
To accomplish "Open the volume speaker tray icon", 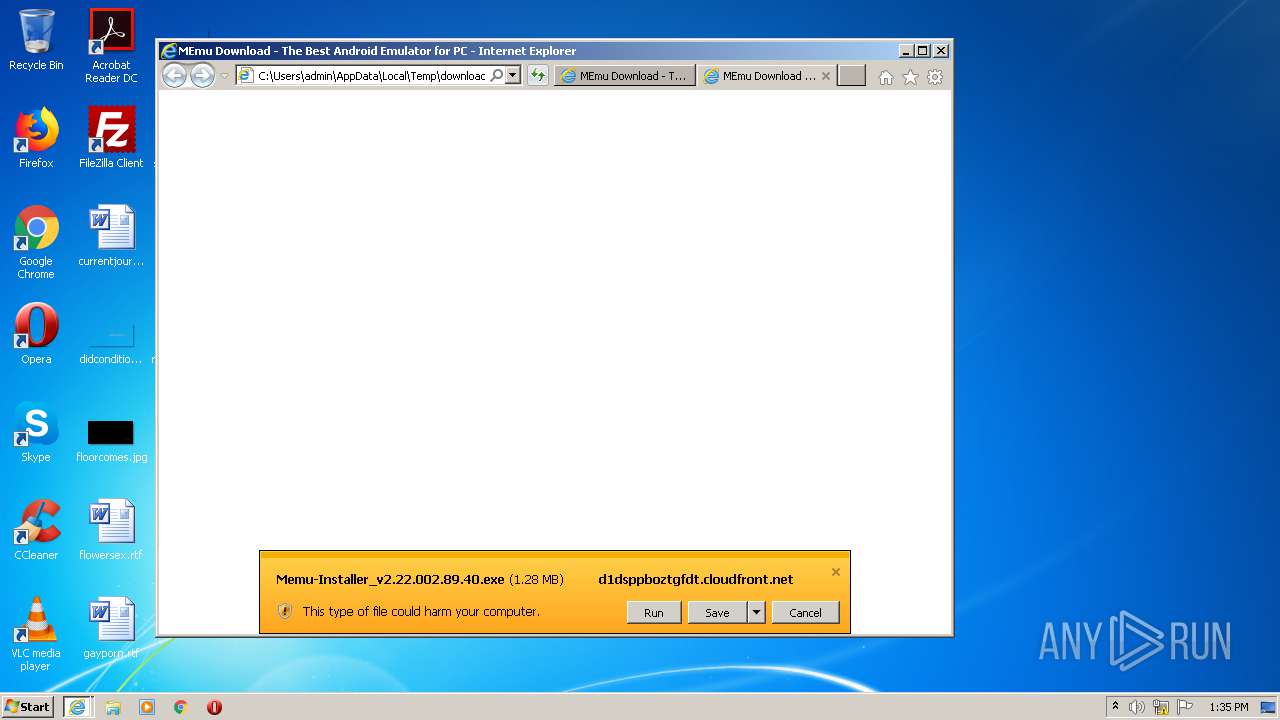I will pyautogui.click(x=1136, y=707).
